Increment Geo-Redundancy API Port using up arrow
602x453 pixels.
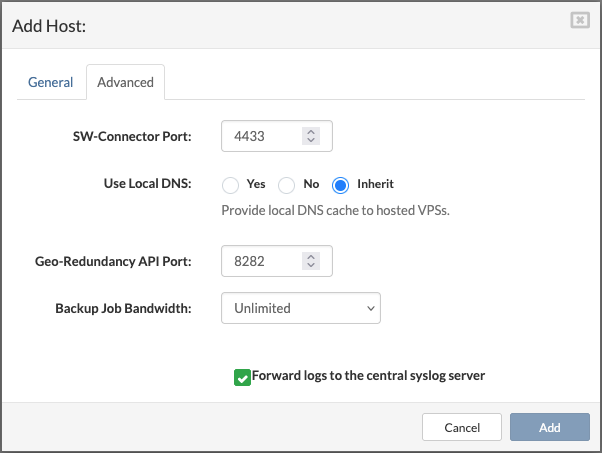pyautogui.click(x=311, y=256)
